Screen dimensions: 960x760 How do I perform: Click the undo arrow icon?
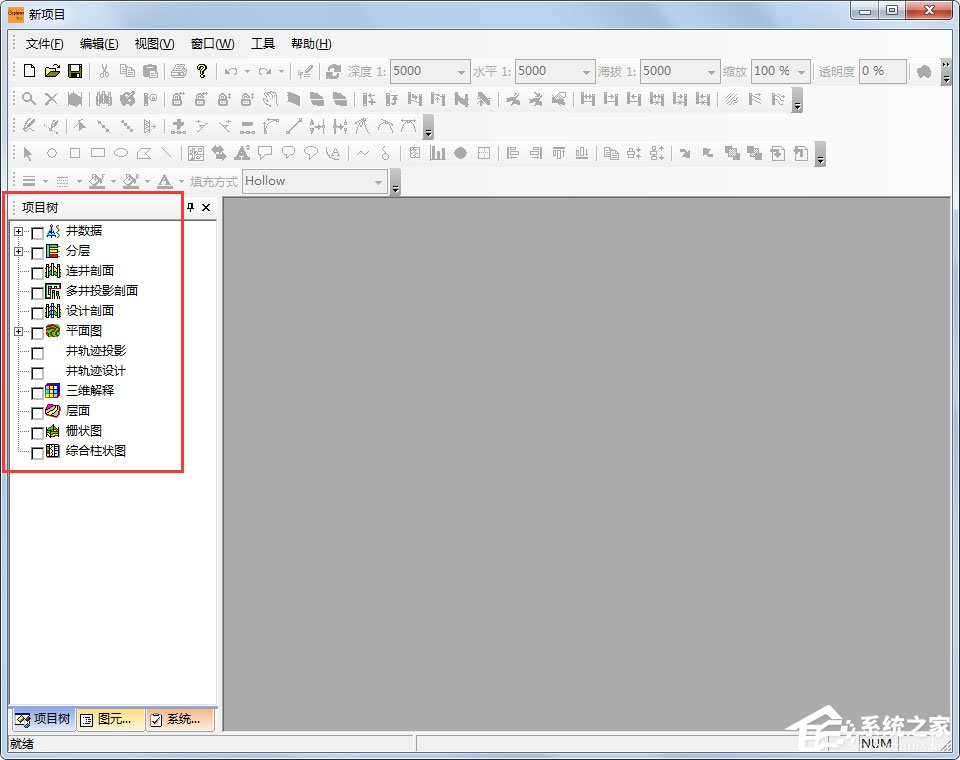click(231, 71)
